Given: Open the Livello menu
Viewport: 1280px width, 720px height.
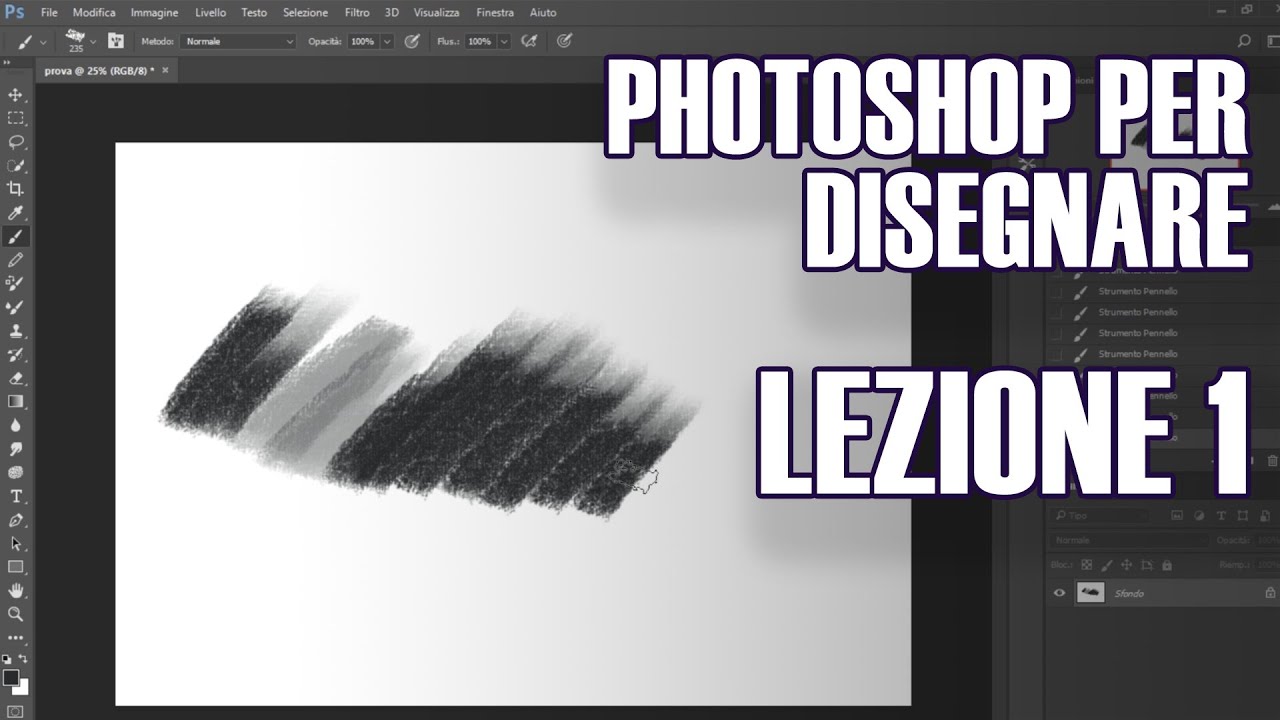Looking at the screenshot, I should point(210,12).
